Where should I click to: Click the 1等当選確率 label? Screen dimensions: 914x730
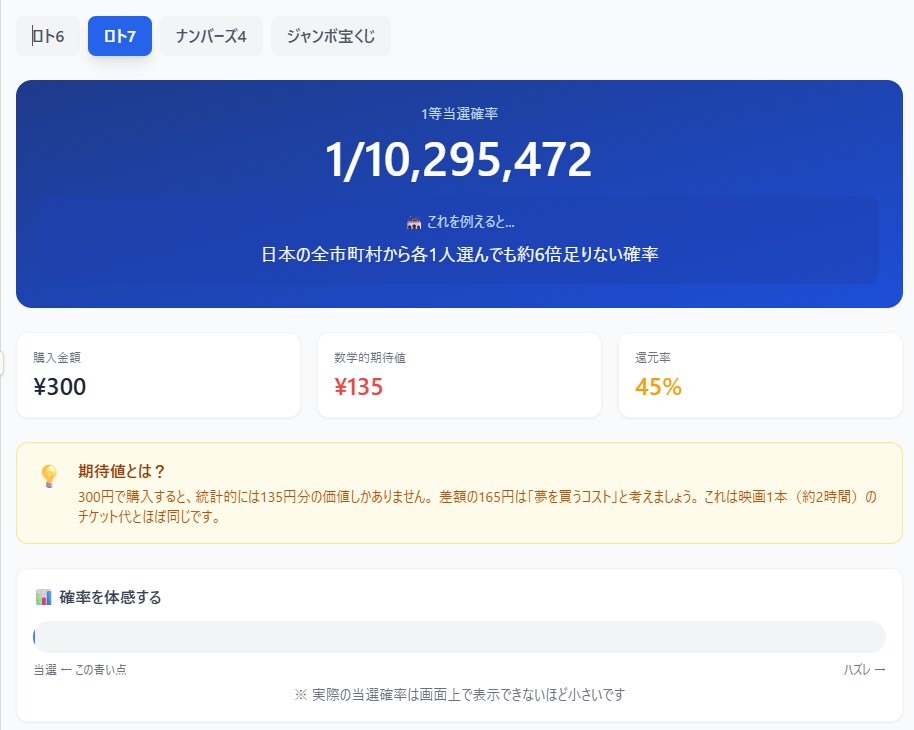tap(459, 114)
